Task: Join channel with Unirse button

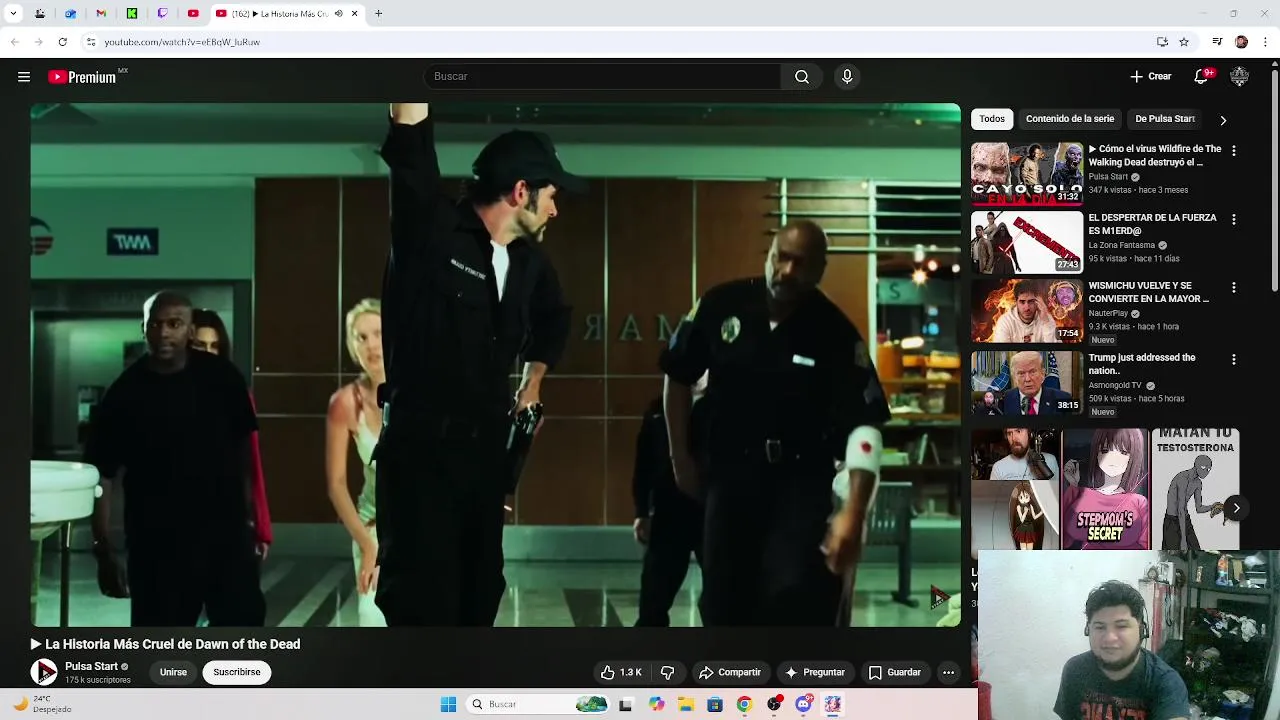Action: point(173,672)
